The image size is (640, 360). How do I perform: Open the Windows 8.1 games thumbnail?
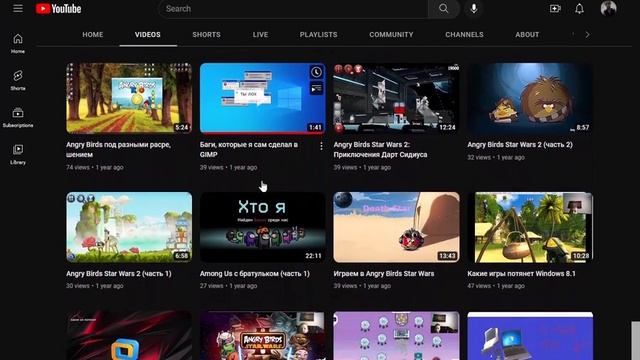(x=530, y=227)
